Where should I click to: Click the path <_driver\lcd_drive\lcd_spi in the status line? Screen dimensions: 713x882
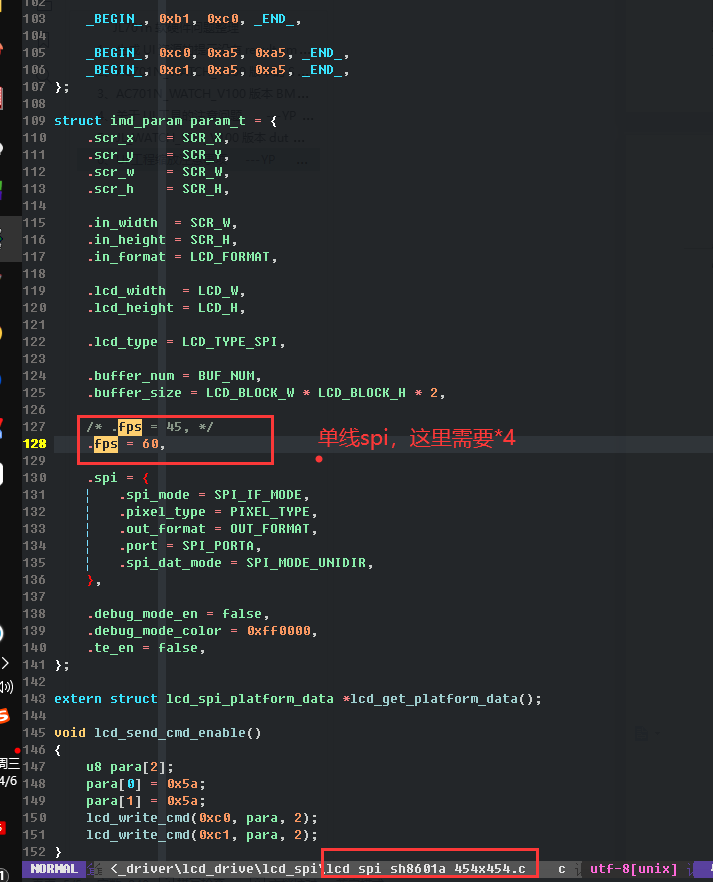click(x=214, y=868)
